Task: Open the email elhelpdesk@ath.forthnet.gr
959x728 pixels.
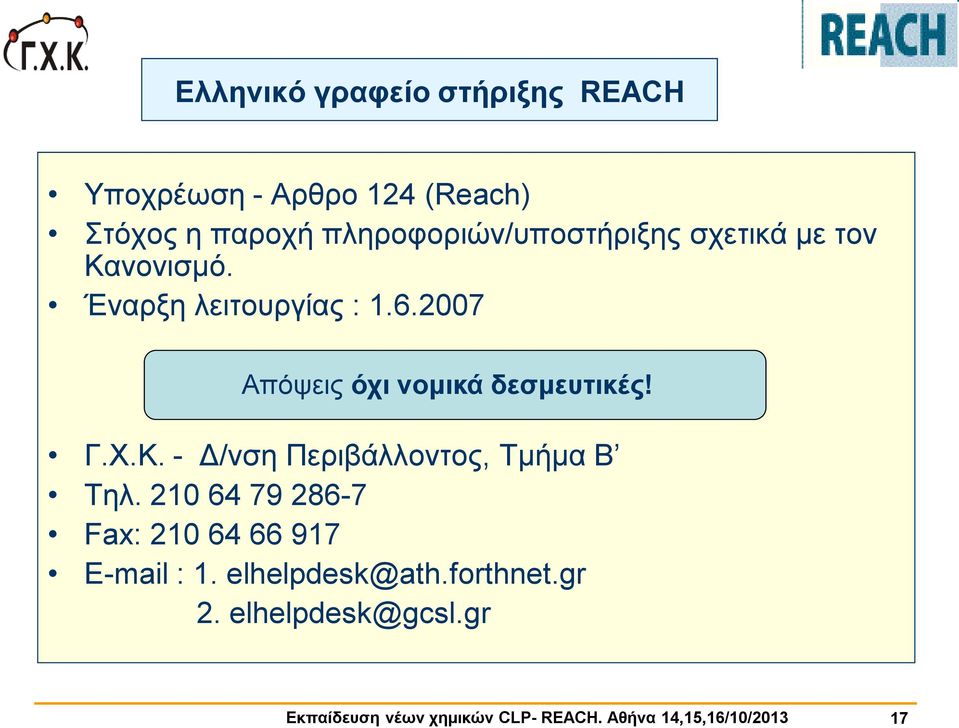Action: tap(405, 574)
